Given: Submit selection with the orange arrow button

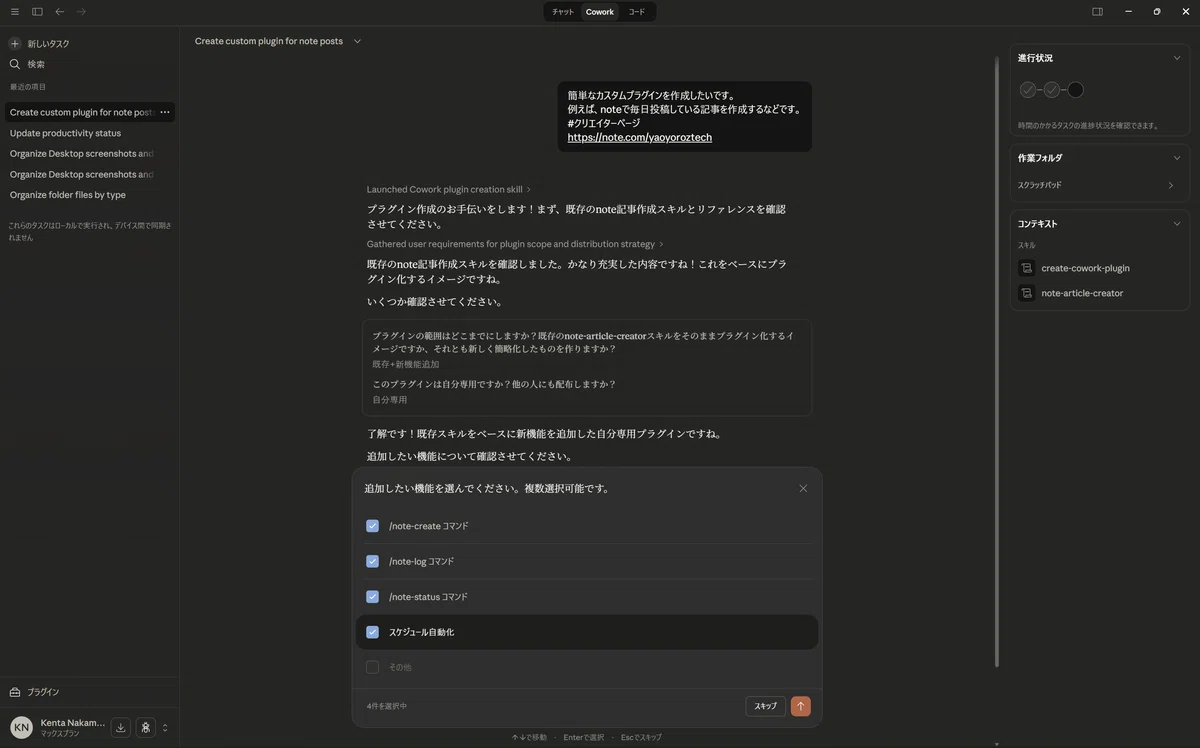Looking at the screenshot, I should (800, 706).
